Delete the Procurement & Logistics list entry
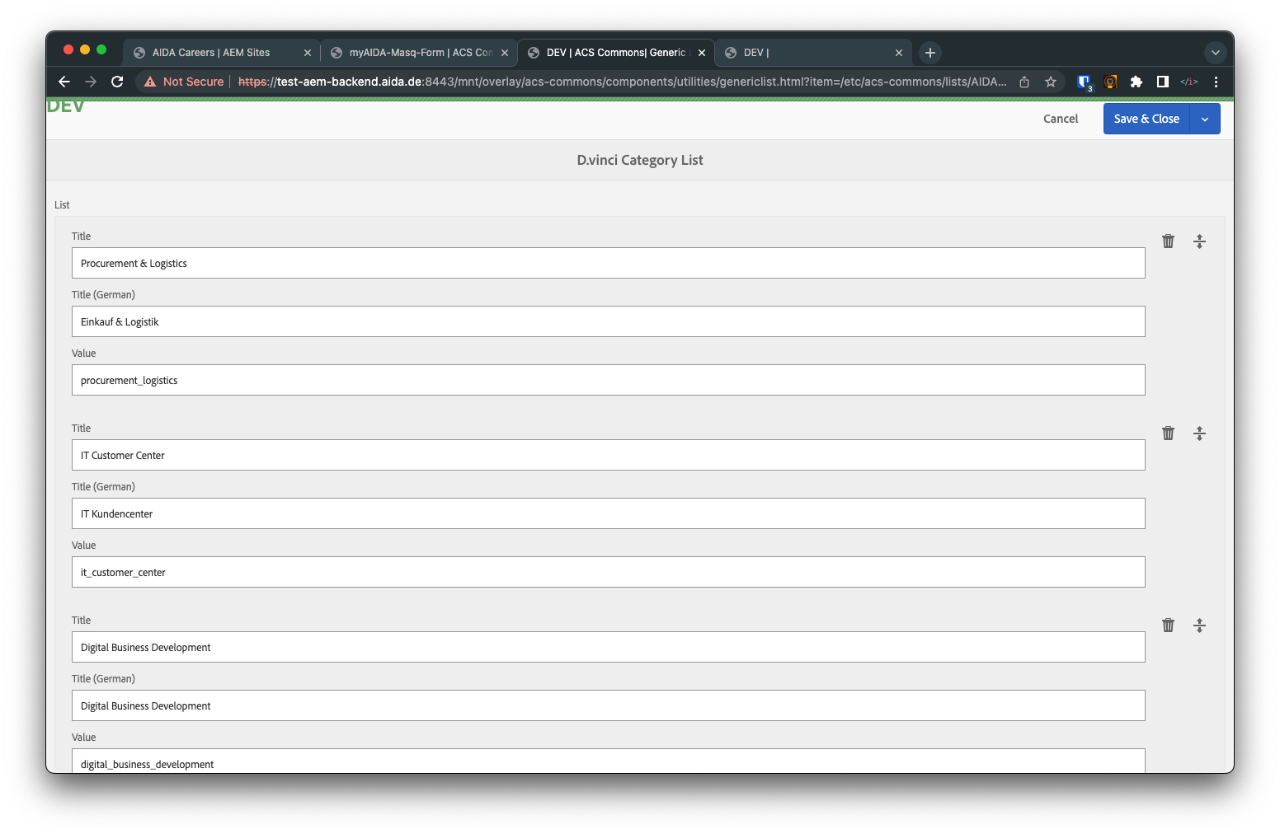The width and height of the screenshot is (1280, 834). (1168, 241)
